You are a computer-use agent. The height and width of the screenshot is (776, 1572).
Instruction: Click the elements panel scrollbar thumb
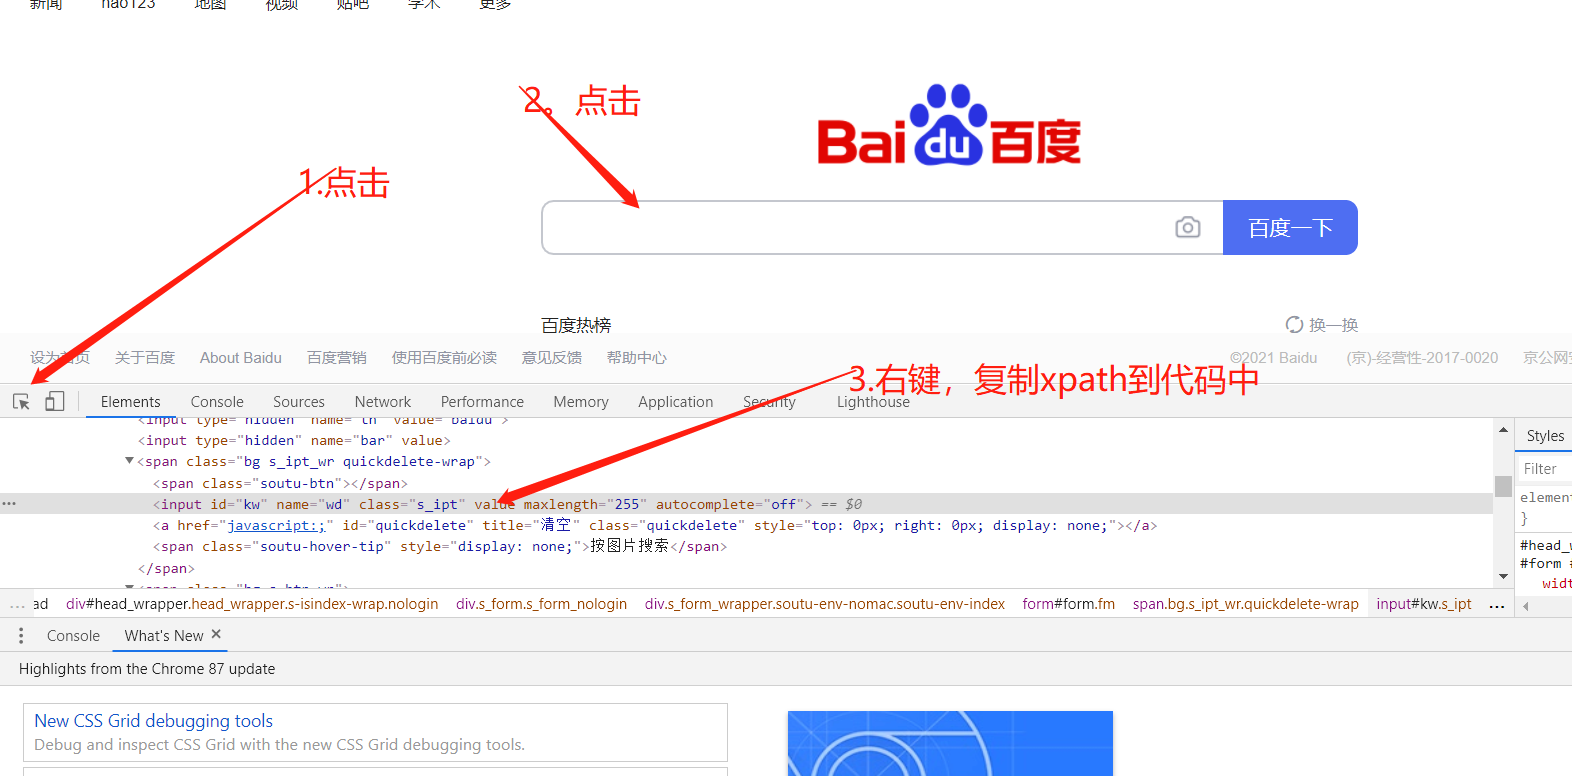[1503, 486]
